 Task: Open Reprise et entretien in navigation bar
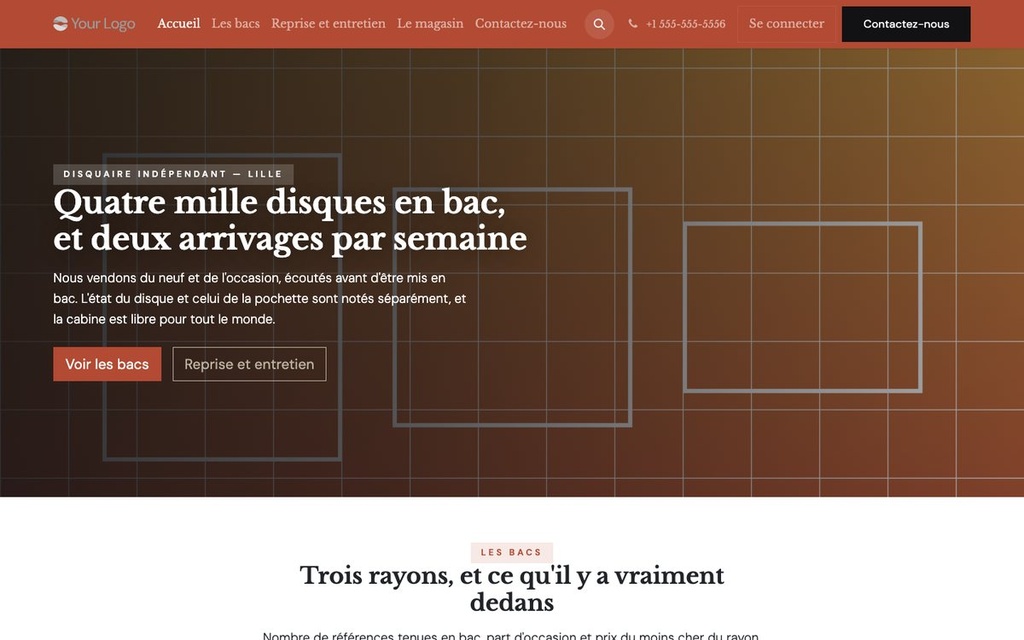point(328,24)
